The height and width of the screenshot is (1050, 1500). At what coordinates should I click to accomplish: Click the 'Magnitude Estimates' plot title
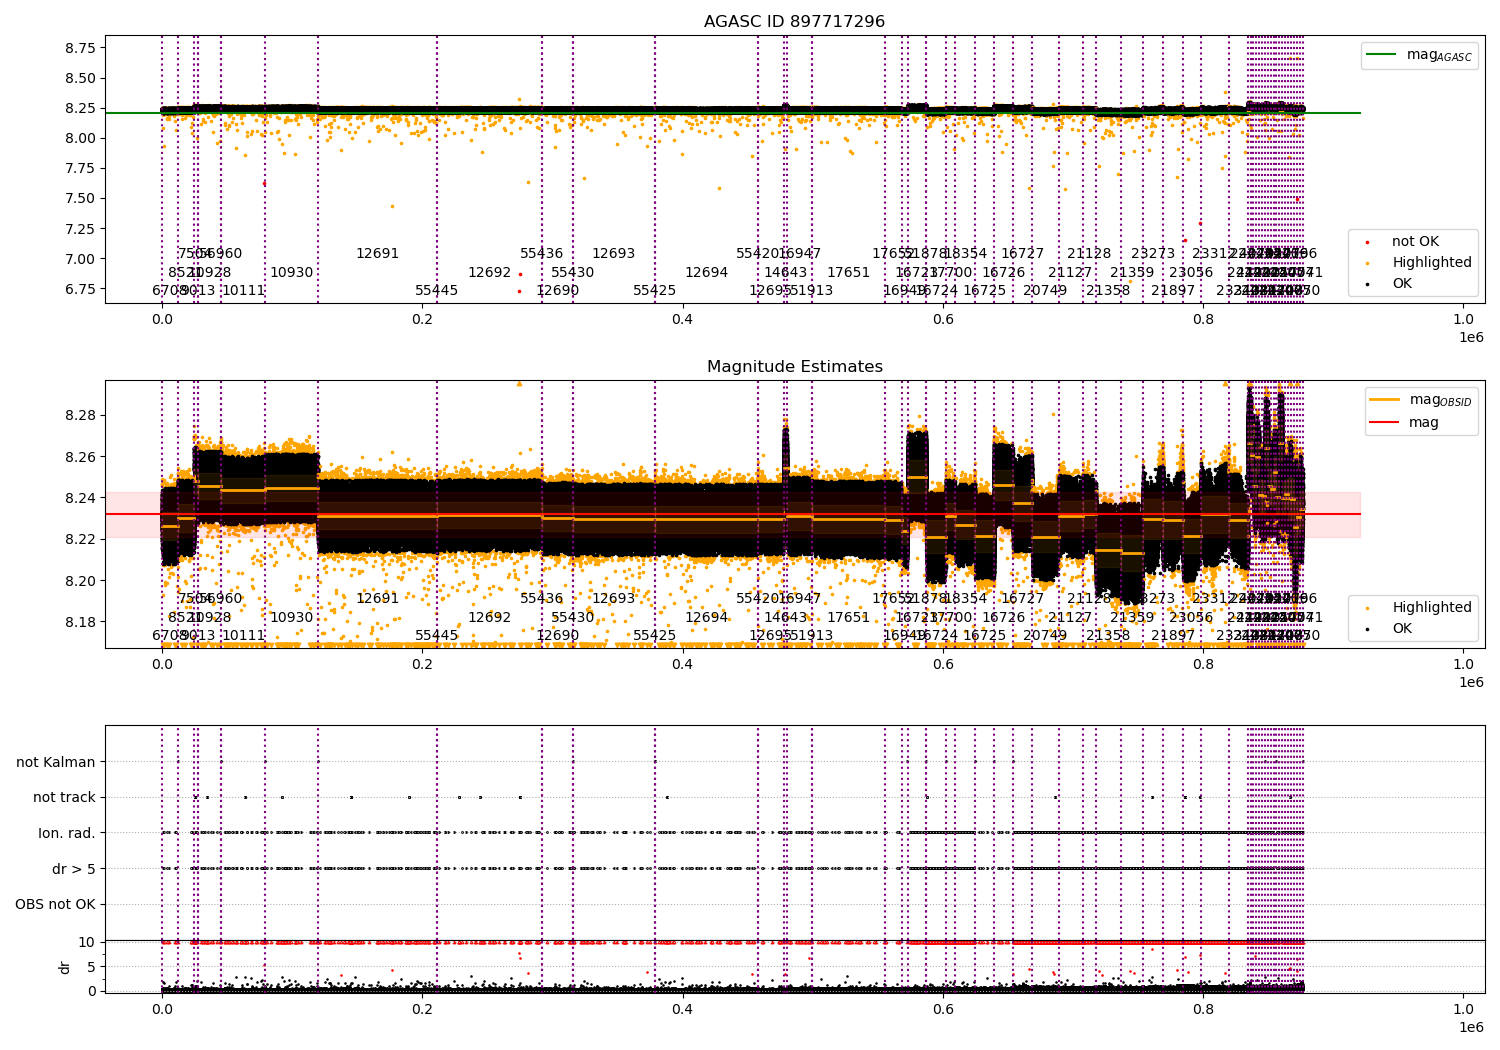pyautogui.click(x=794, y=367)
